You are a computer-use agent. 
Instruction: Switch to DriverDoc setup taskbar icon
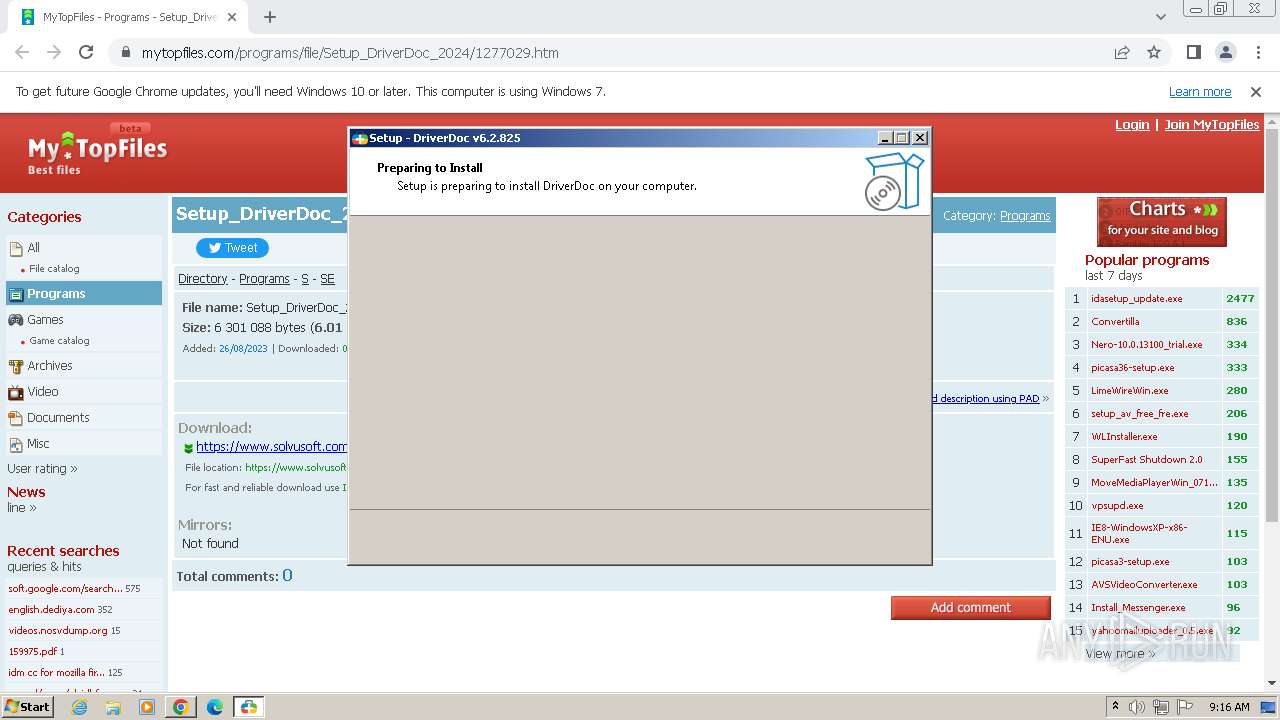[x=249, y=707]
